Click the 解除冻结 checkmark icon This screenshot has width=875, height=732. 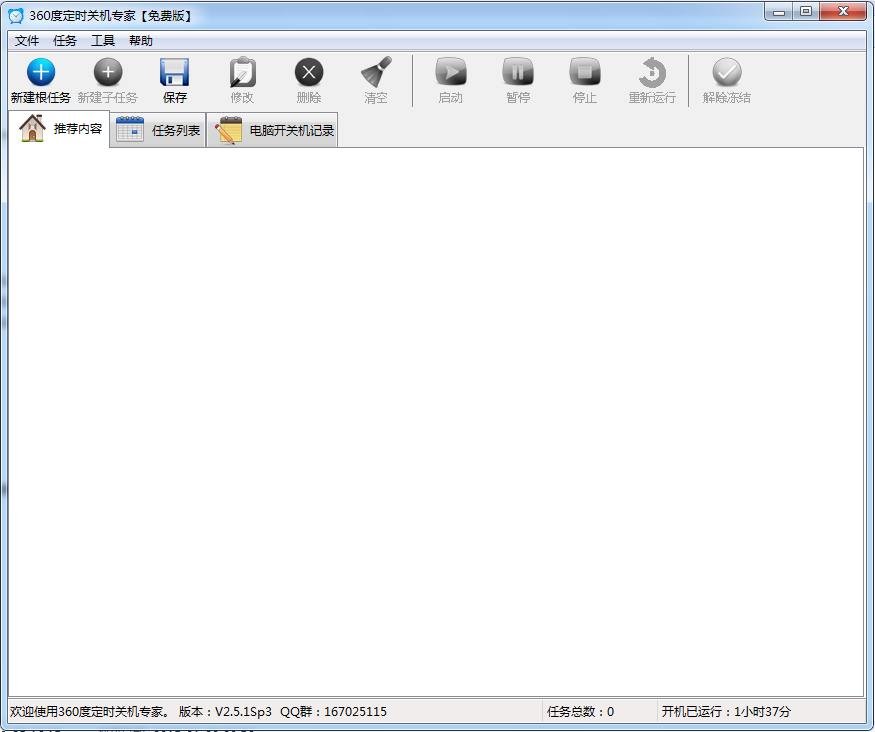pos(727,72)
